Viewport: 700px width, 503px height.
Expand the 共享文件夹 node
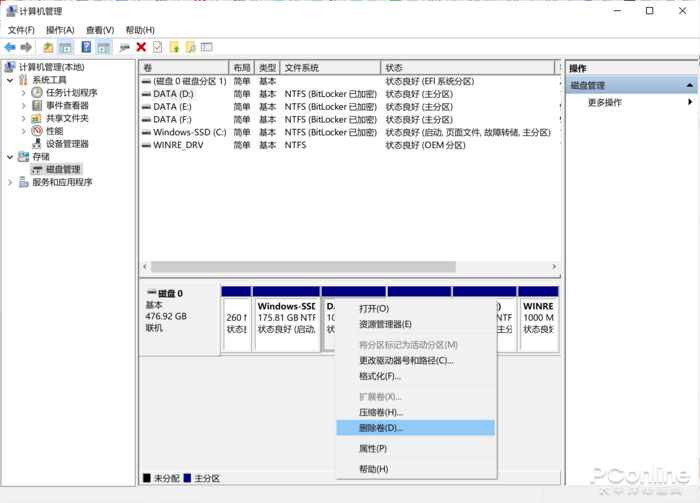[x=23, y=118]
